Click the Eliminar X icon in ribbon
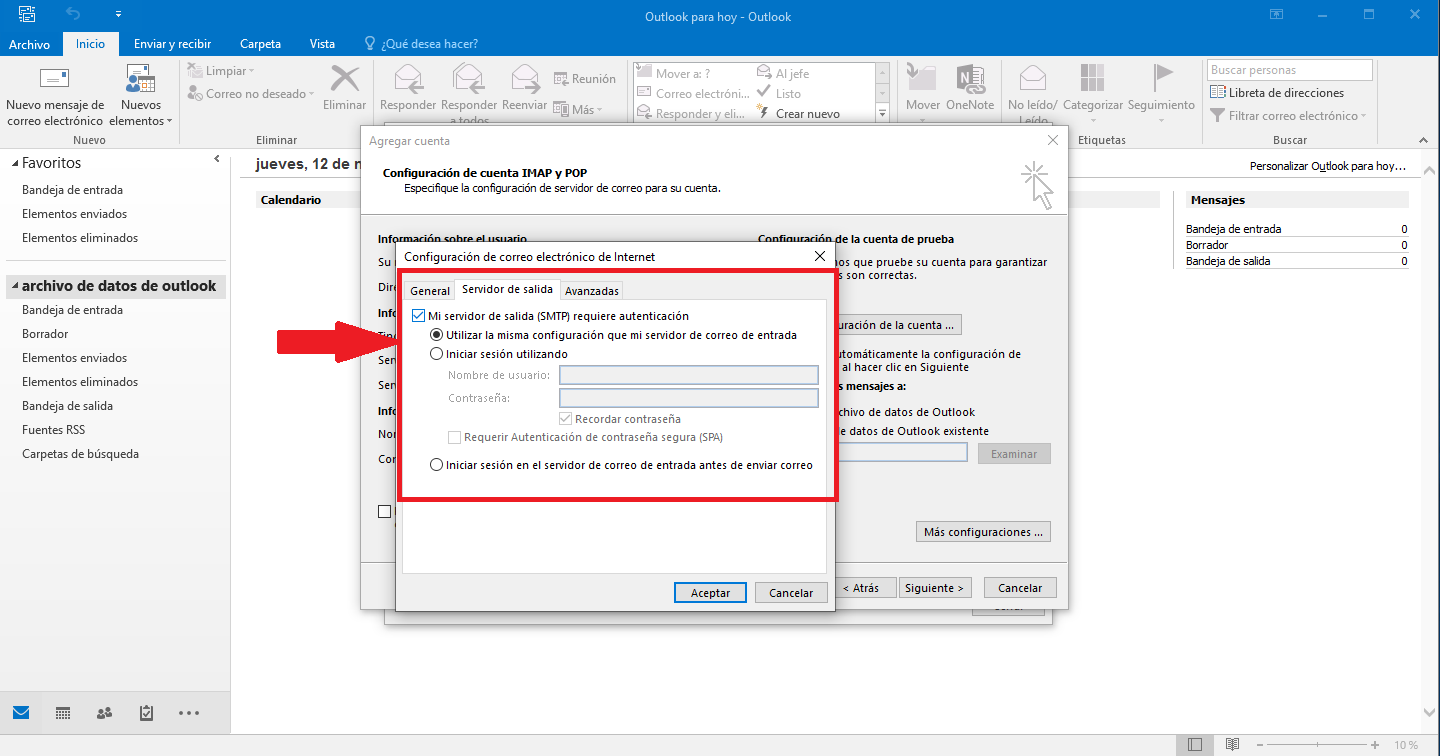Screen dimensions: 1440x756 tap(345, 79)
